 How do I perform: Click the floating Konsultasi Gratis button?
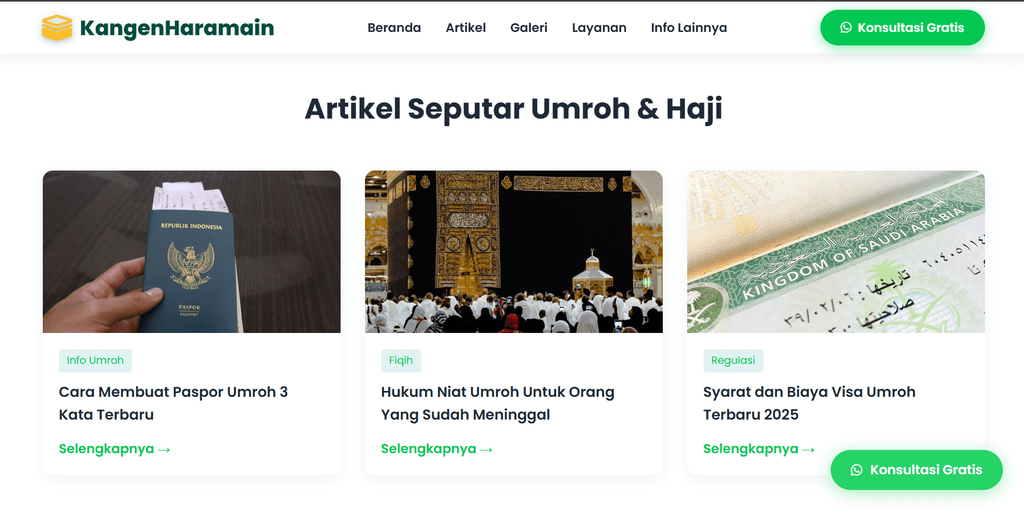916,470
